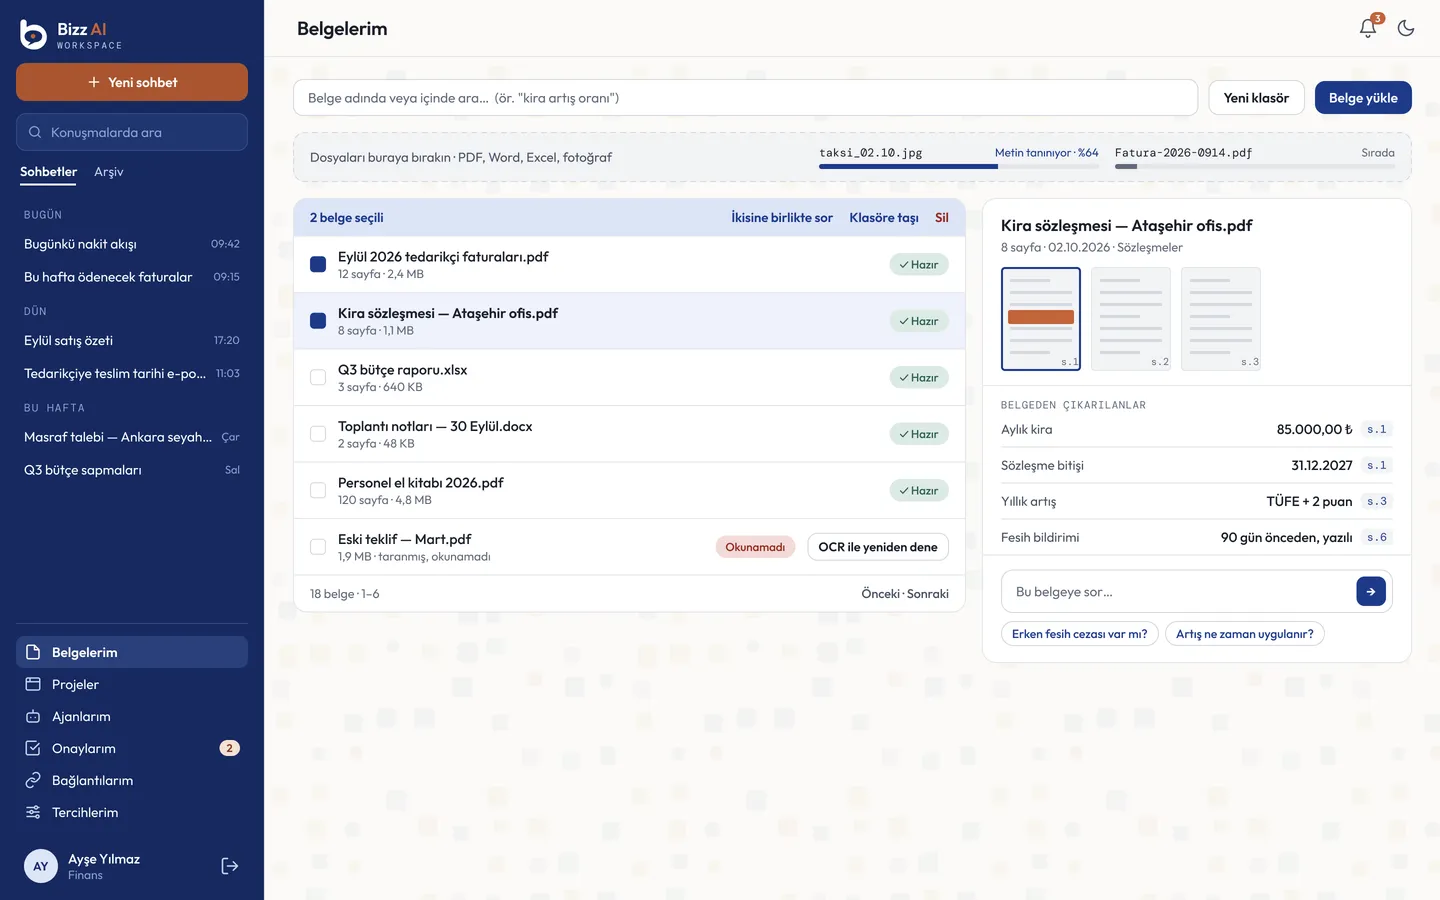The height and width of the screenshot is (900, 1440).
Task: Switch to the Sohbetler tab
Action: (x=48, y=172)
